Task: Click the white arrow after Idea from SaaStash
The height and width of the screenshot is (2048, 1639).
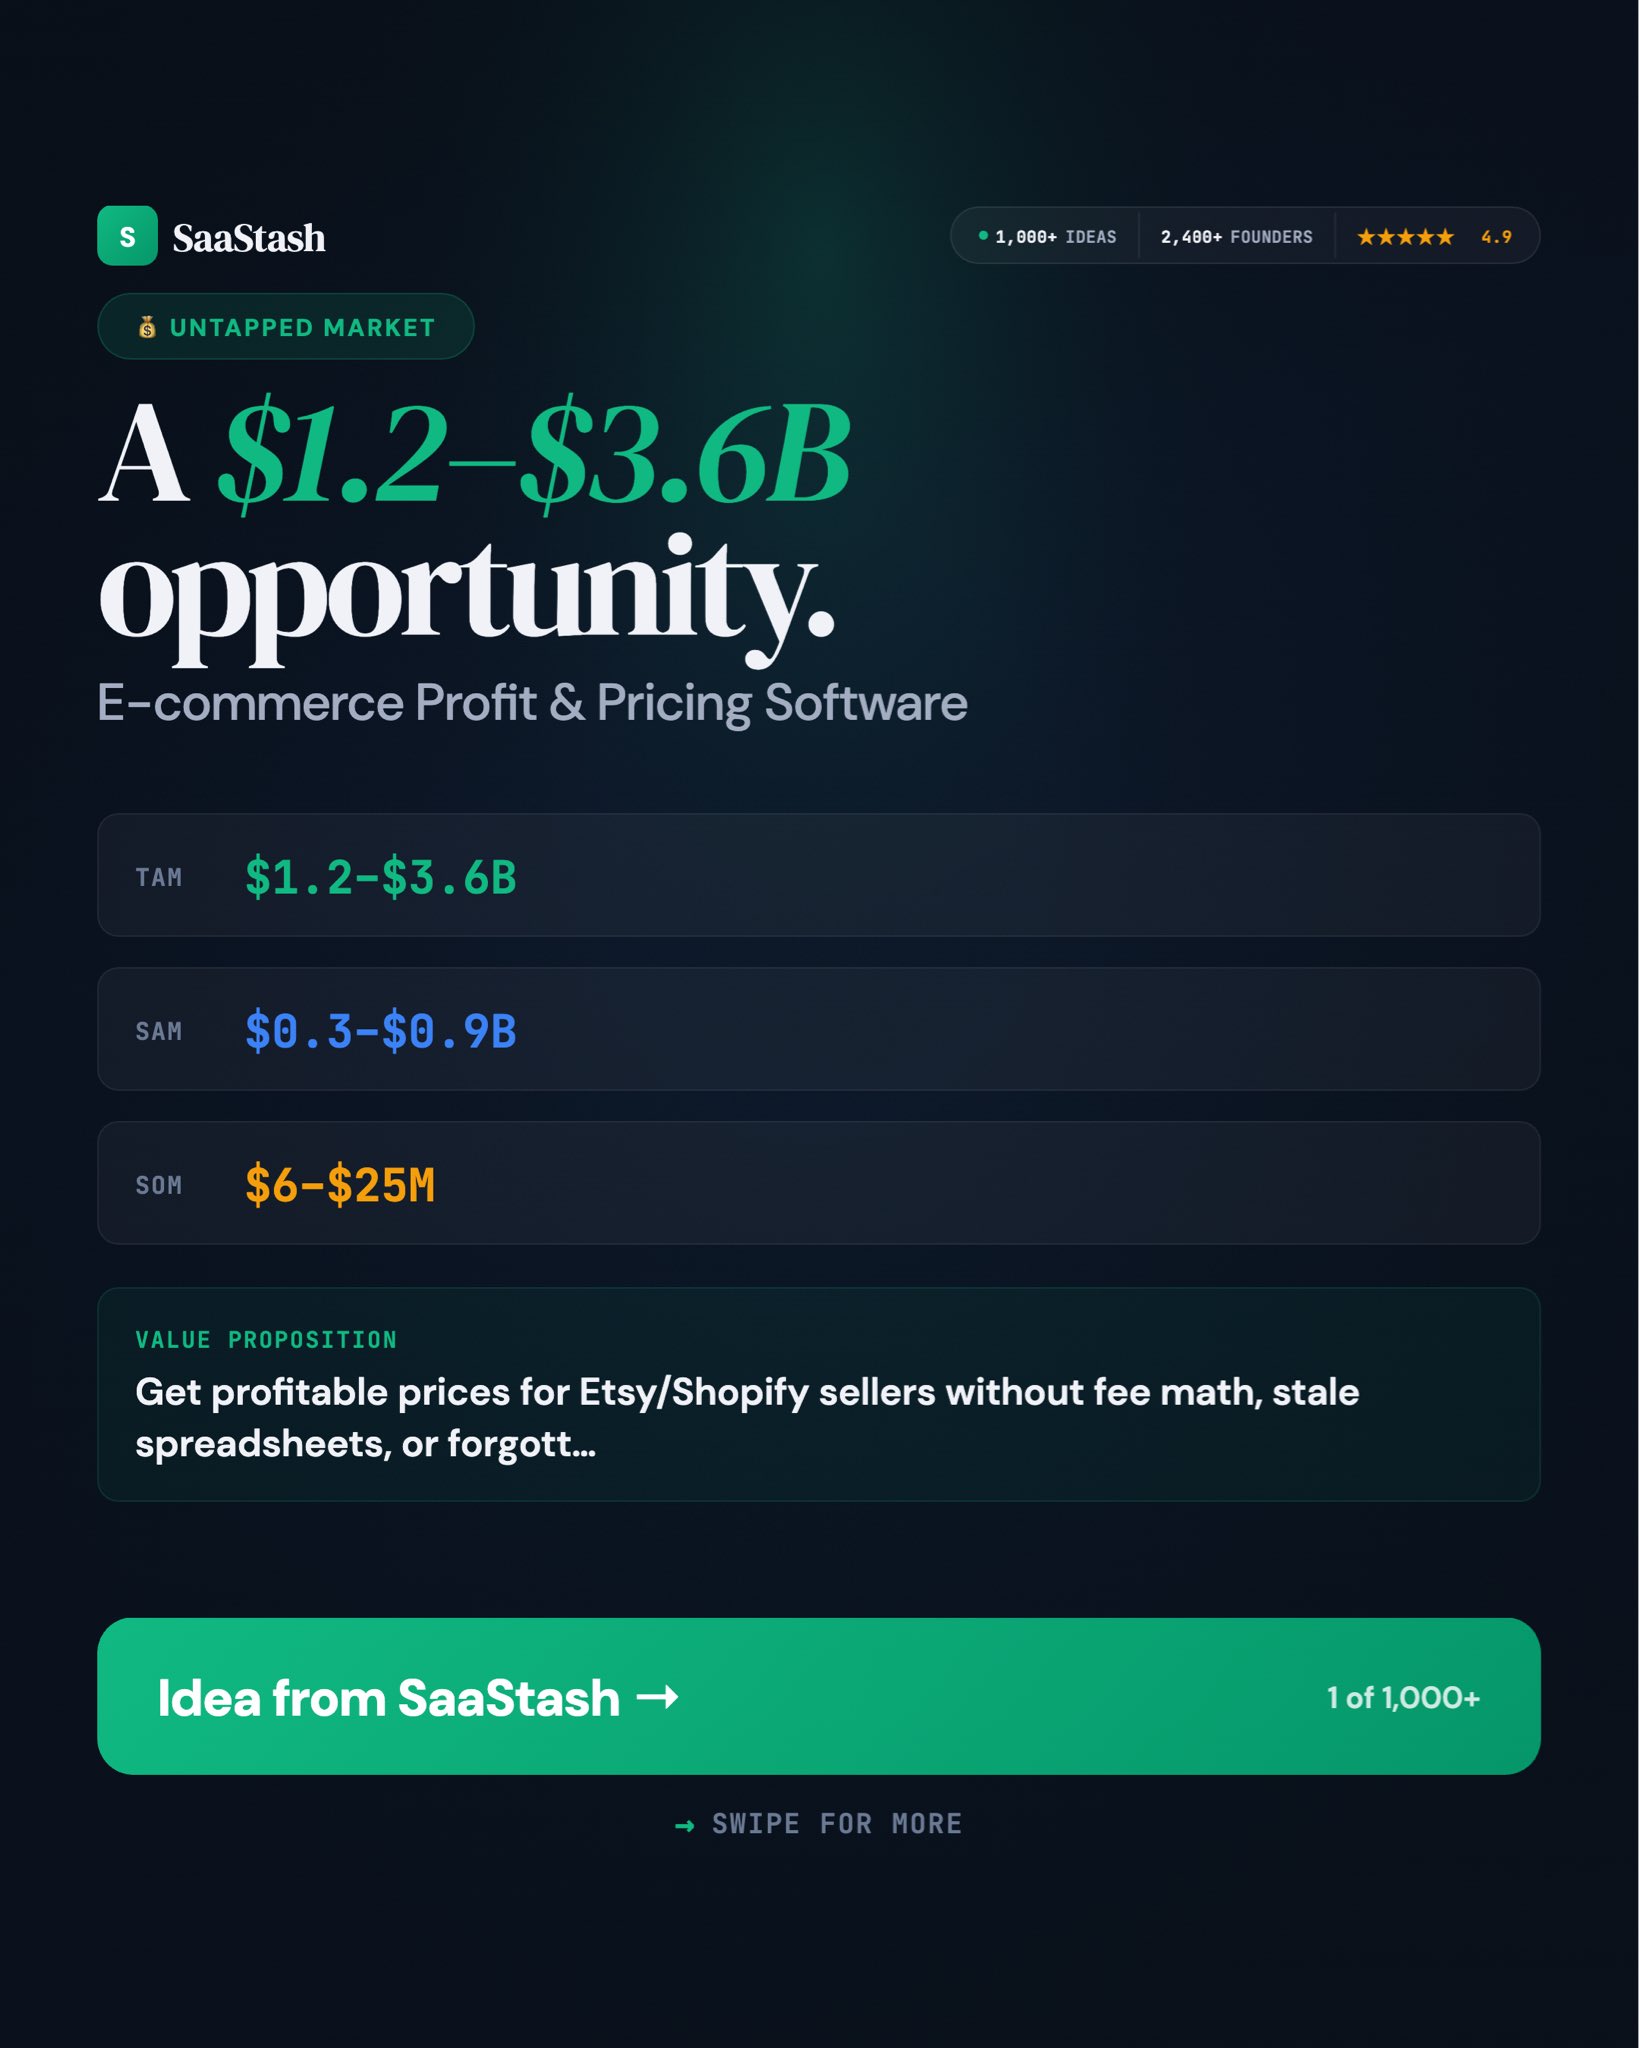Action: point(657,1697)
